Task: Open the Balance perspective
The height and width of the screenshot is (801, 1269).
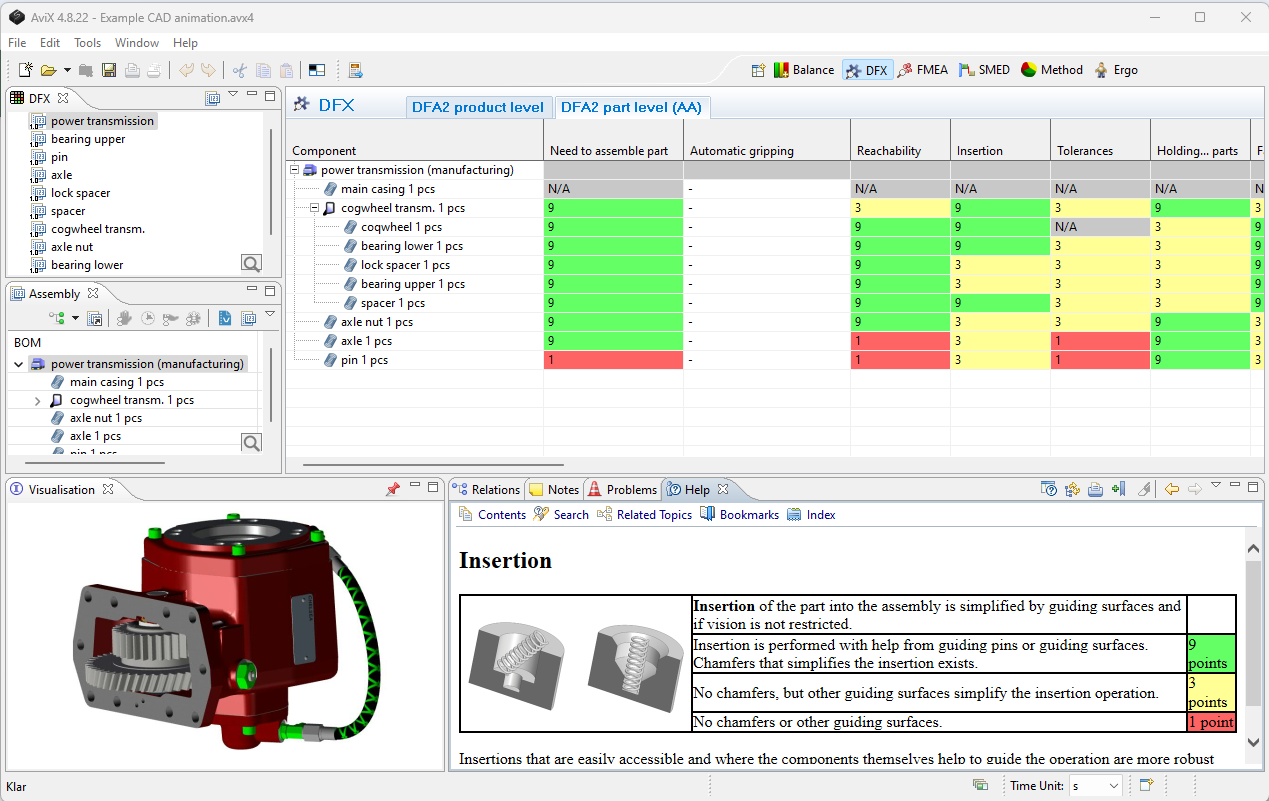Action: click(x=804, y=70)
